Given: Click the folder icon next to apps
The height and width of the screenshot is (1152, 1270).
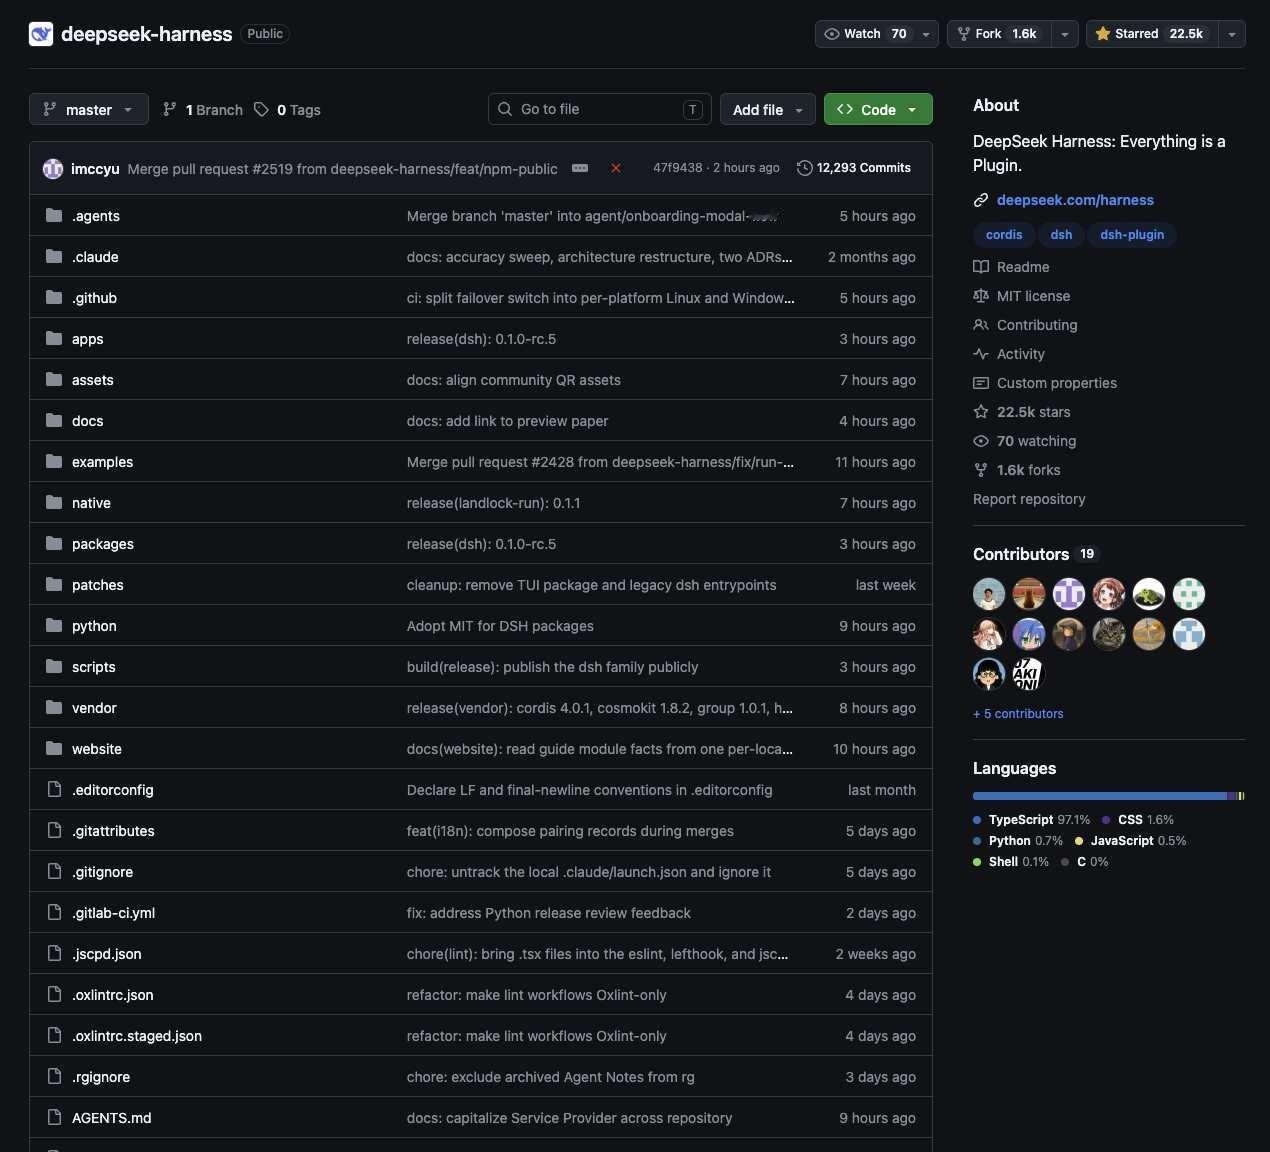Looking at the screenshot, I should point(54,338).
